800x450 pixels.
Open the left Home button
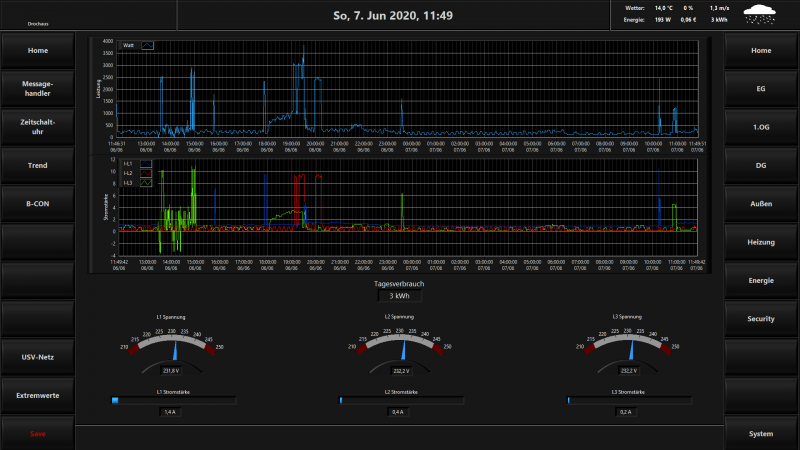pos(38,51)
